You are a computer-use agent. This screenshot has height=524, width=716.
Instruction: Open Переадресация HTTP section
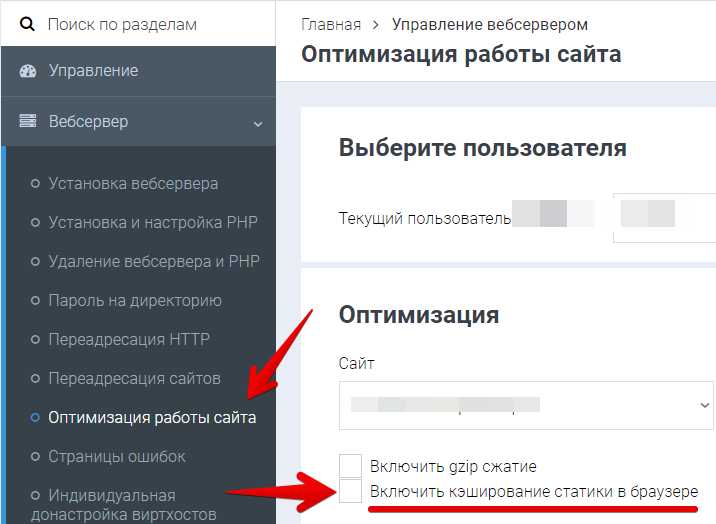pos(129,339)
